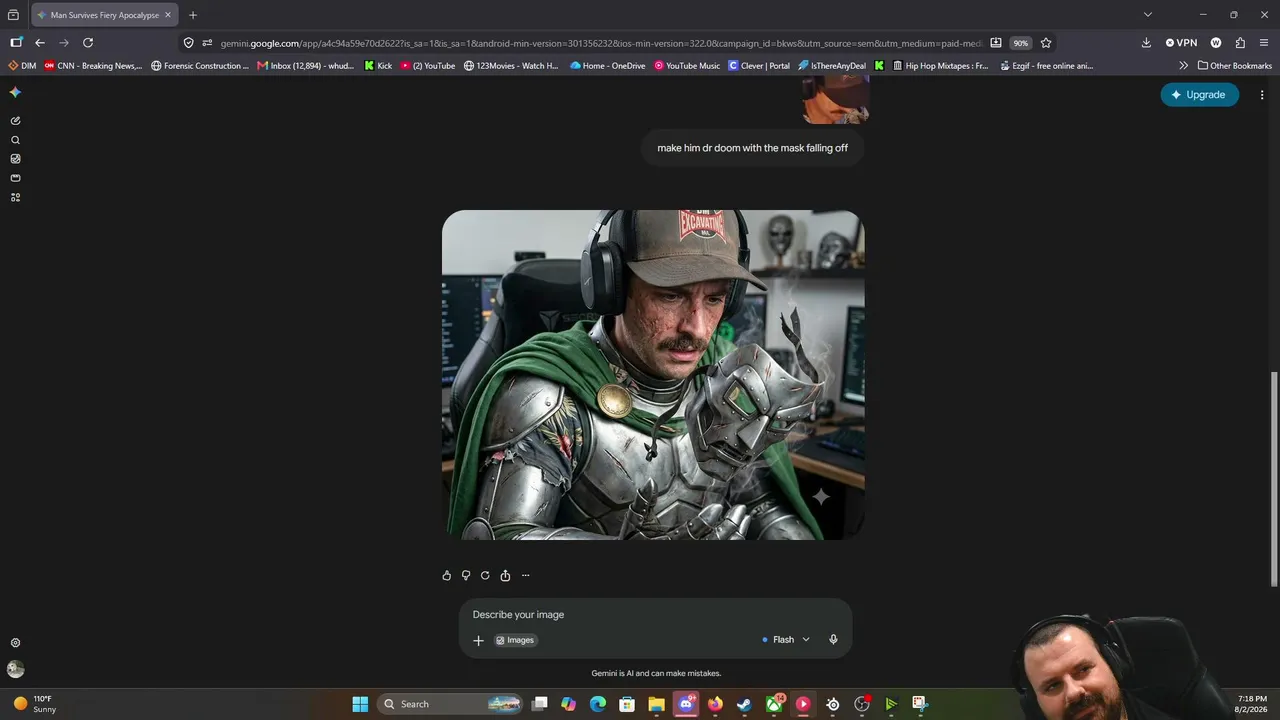Open the generated Dr Doom image
This screenshot has width=1280, height=720.
tap(653, 375)
